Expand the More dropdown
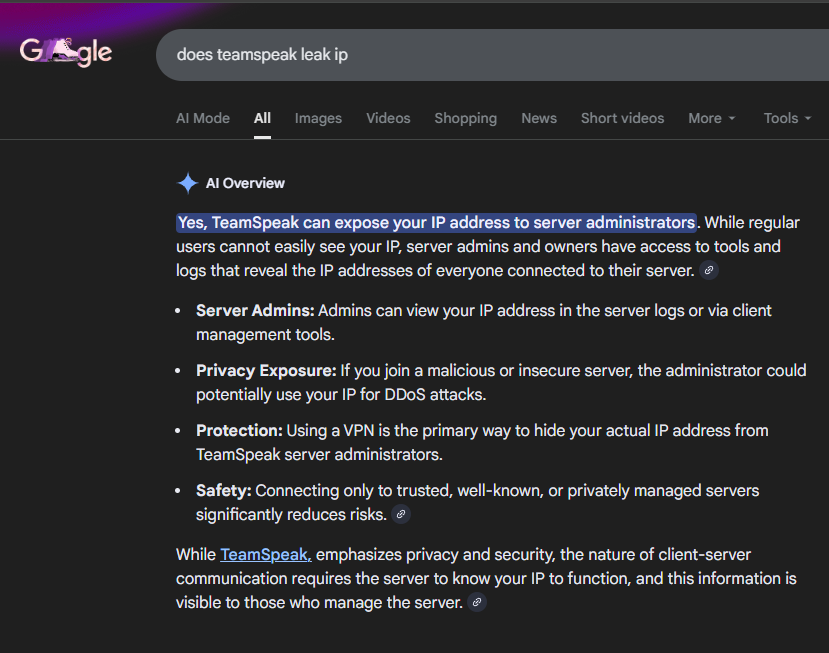The height and width of the screenshot is (653, 829). pyautogui.click(x=712, y=118)
